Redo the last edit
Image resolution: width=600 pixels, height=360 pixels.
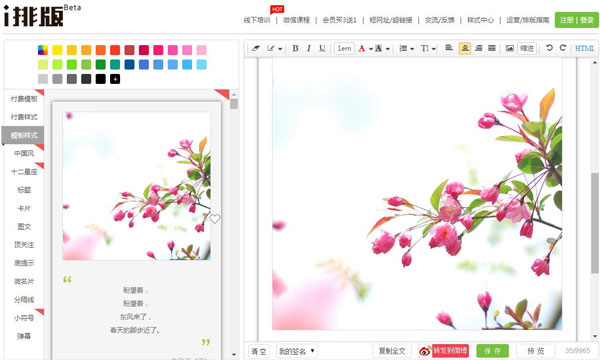click(x=562, y=48)
